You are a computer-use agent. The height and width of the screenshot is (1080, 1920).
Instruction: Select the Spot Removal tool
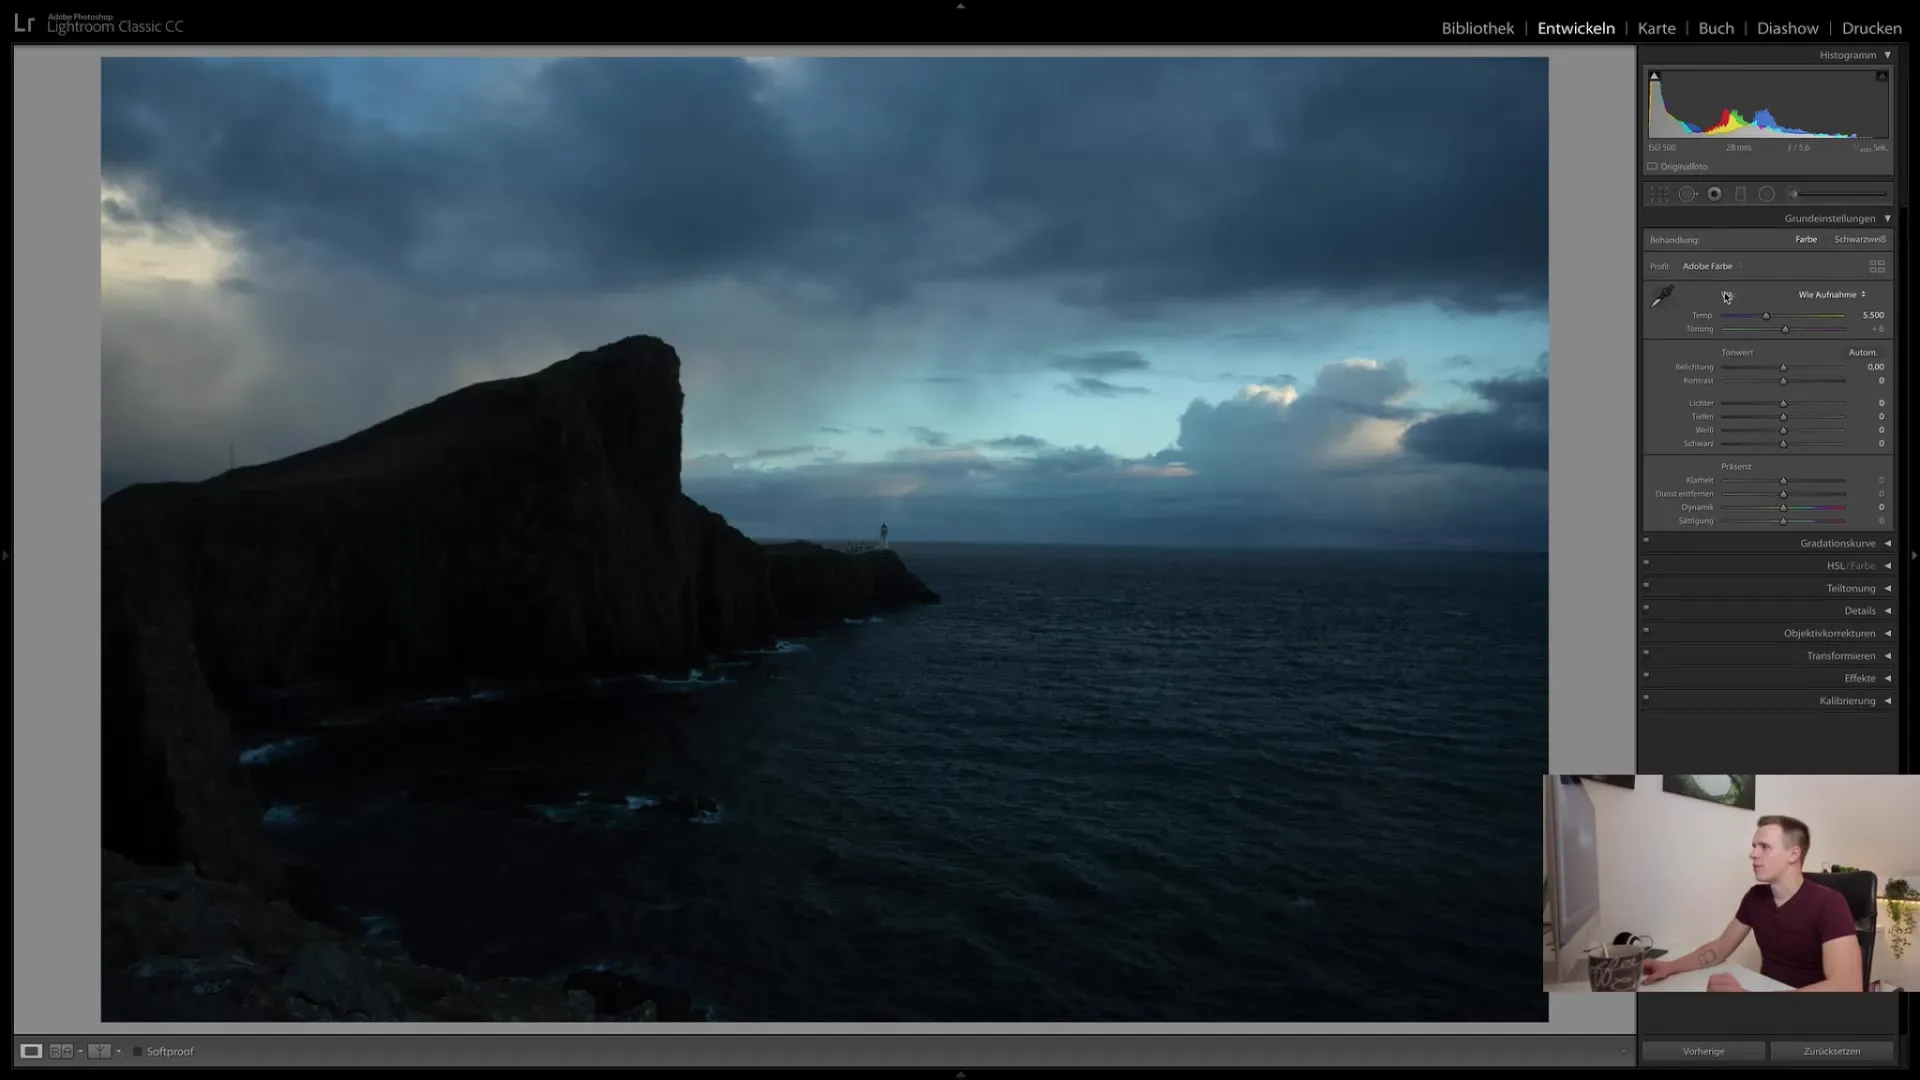tap(1688, 194)
